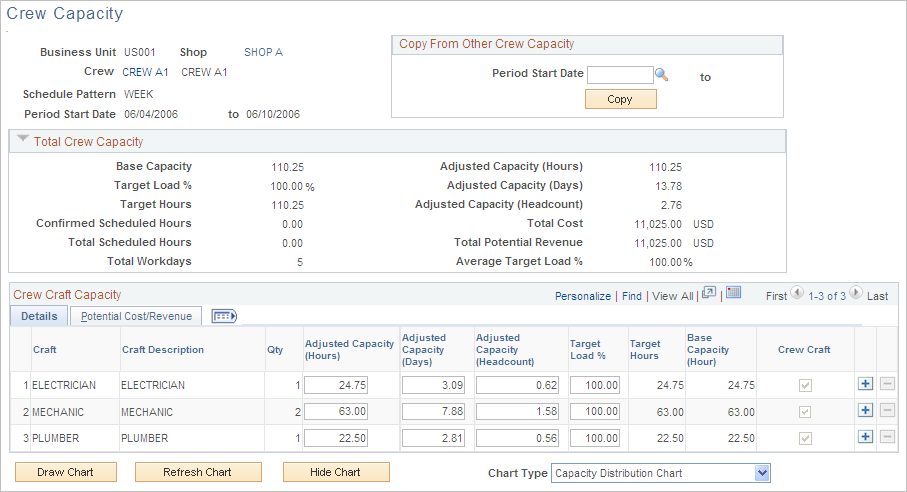The width and height of the screenshot is (907, 492).
Task: Edit PLUMBER Adjusted Capacity Headcount field
Action: (x=518, y=438)
